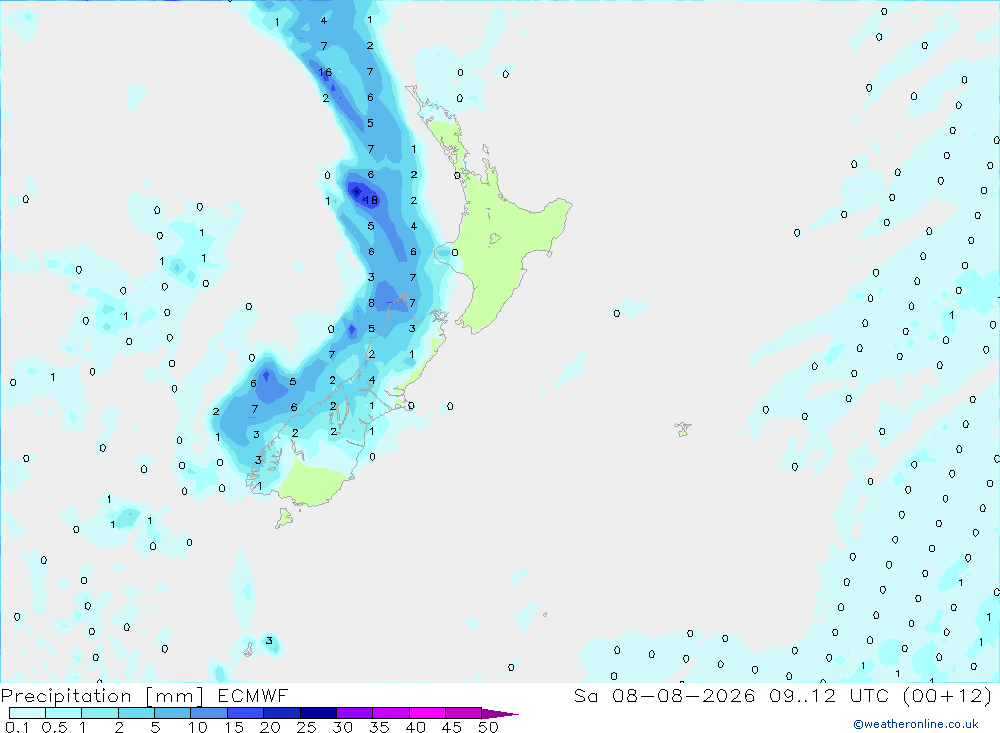The image size is (1000, 733).
Task: Pick the 15–20 mm legend color swatch
Action: [x=246, y=713]
